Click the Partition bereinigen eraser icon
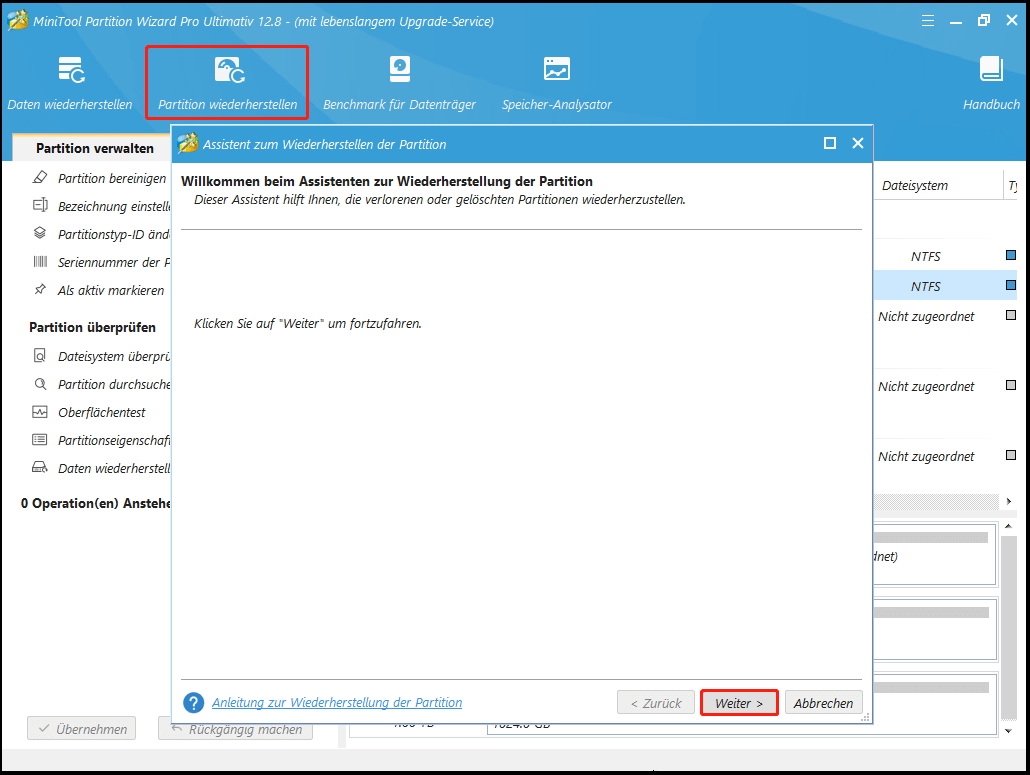 [x=40, y=177]
